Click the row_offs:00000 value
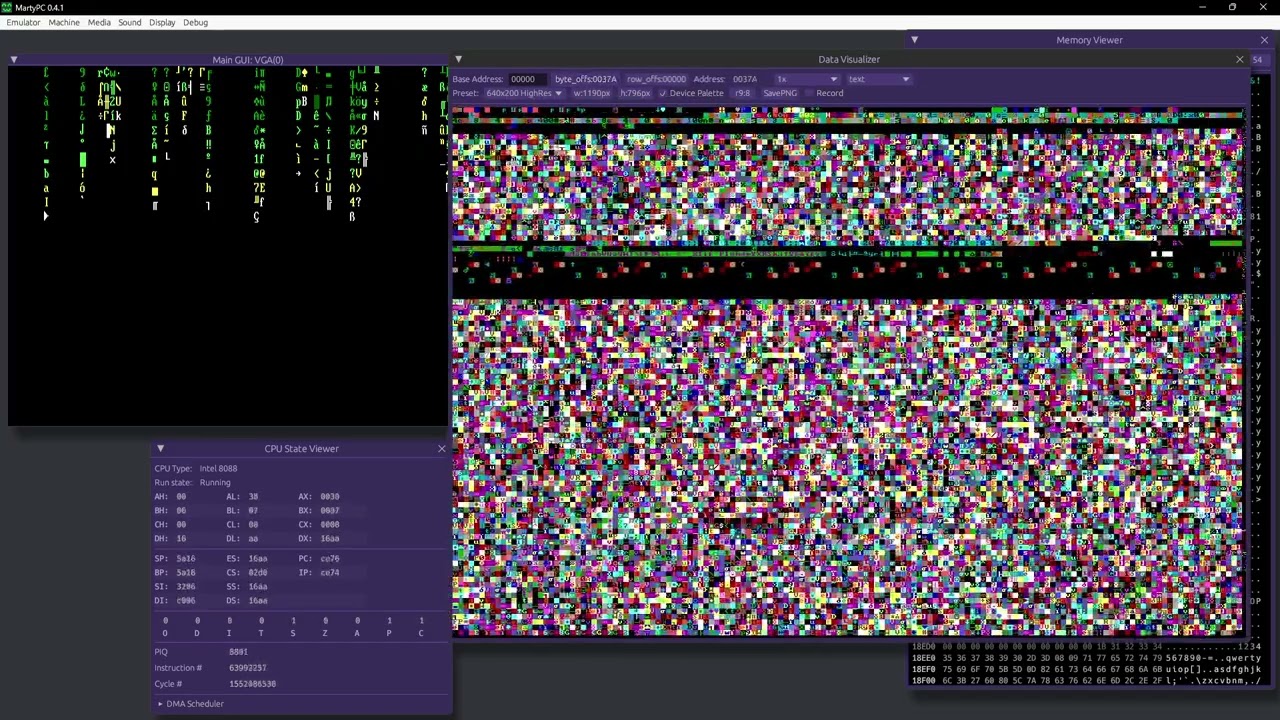Viewport: 1280px width, 720px height. tap(656, 79)
